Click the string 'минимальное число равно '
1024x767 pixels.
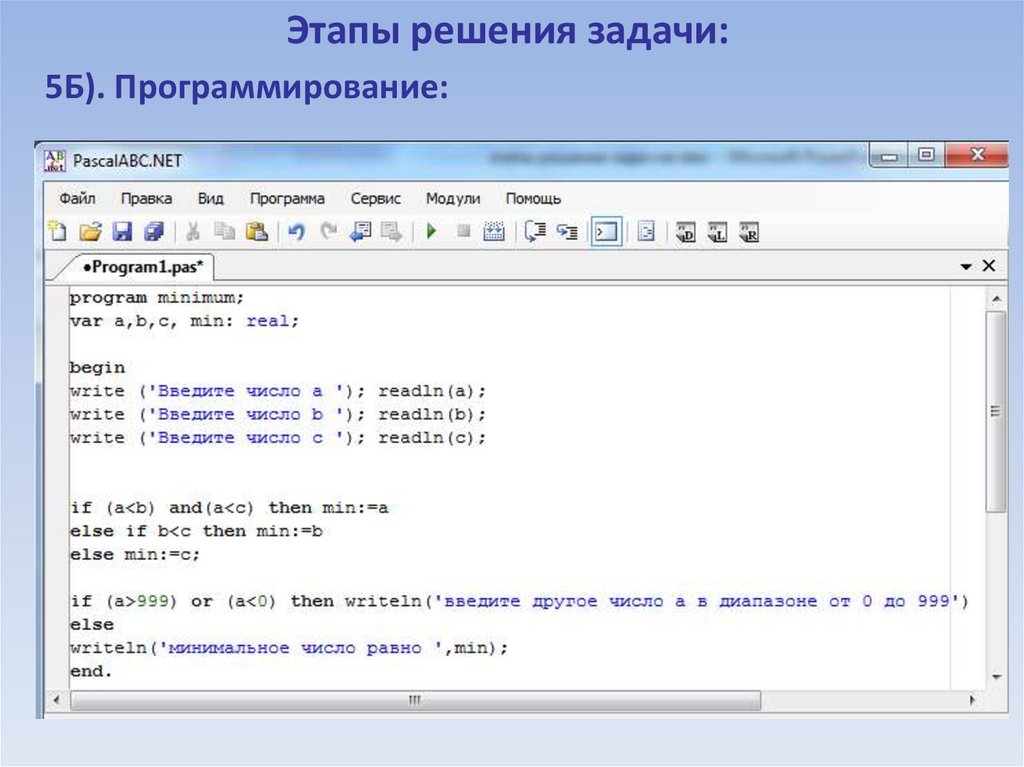click(302, 648)
